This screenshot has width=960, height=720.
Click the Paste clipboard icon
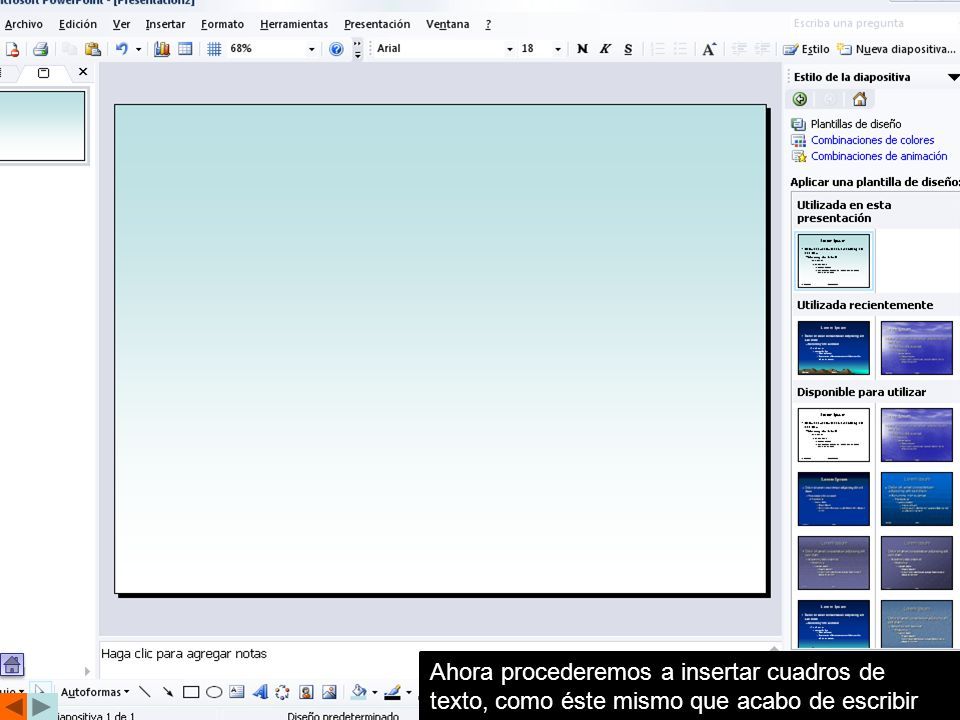(x=92, y=49)
